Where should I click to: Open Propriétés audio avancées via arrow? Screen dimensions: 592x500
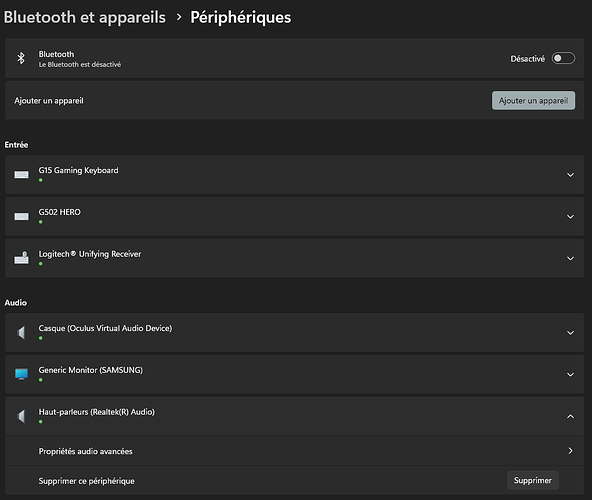tap(570, 451)
